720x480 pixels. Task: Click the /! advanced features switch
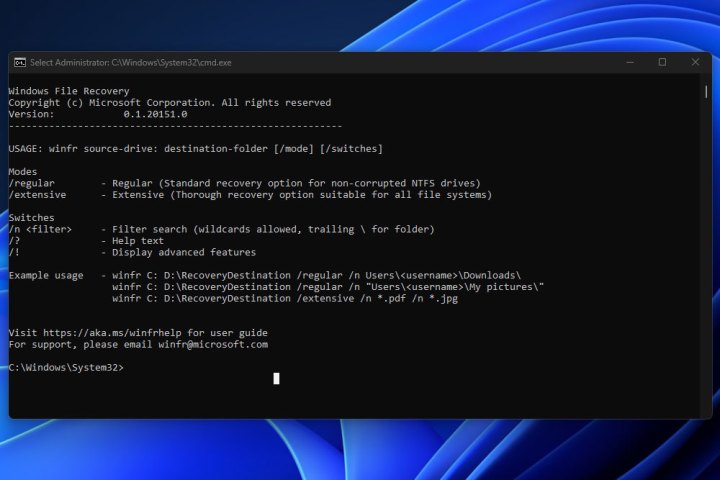point(15,252)
